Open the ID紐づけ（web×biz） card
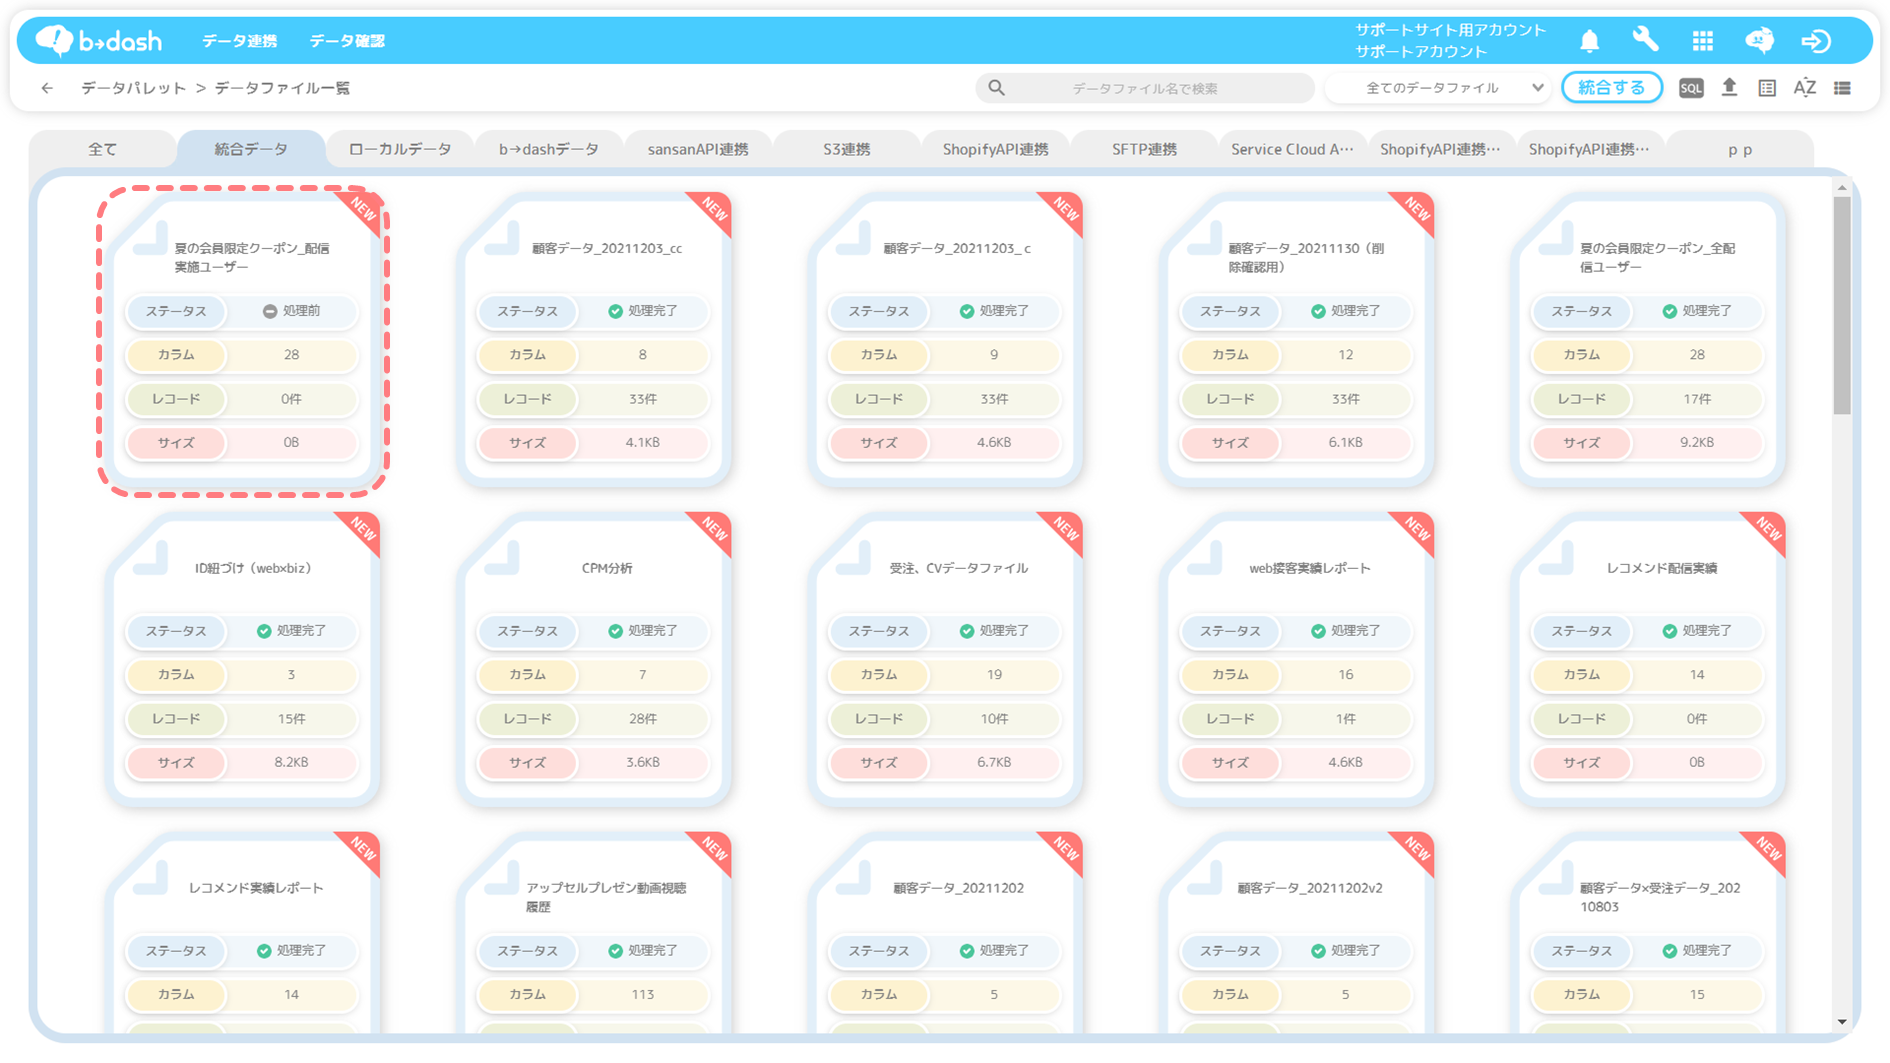 click(x=242, y=660)
